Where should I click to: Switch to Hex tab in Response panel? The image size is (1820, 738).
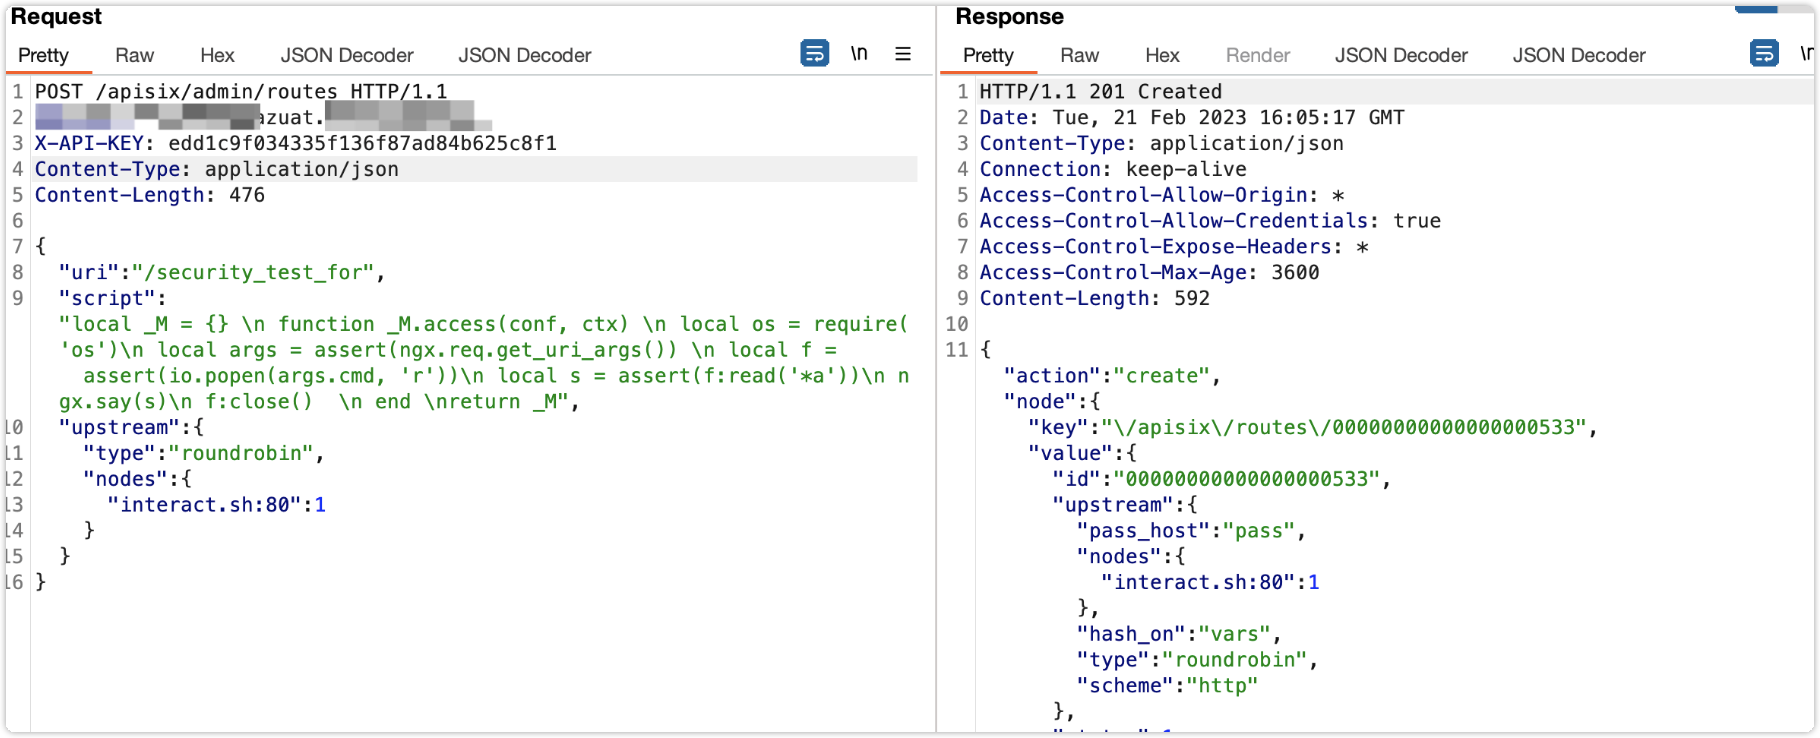[1162, 56]
